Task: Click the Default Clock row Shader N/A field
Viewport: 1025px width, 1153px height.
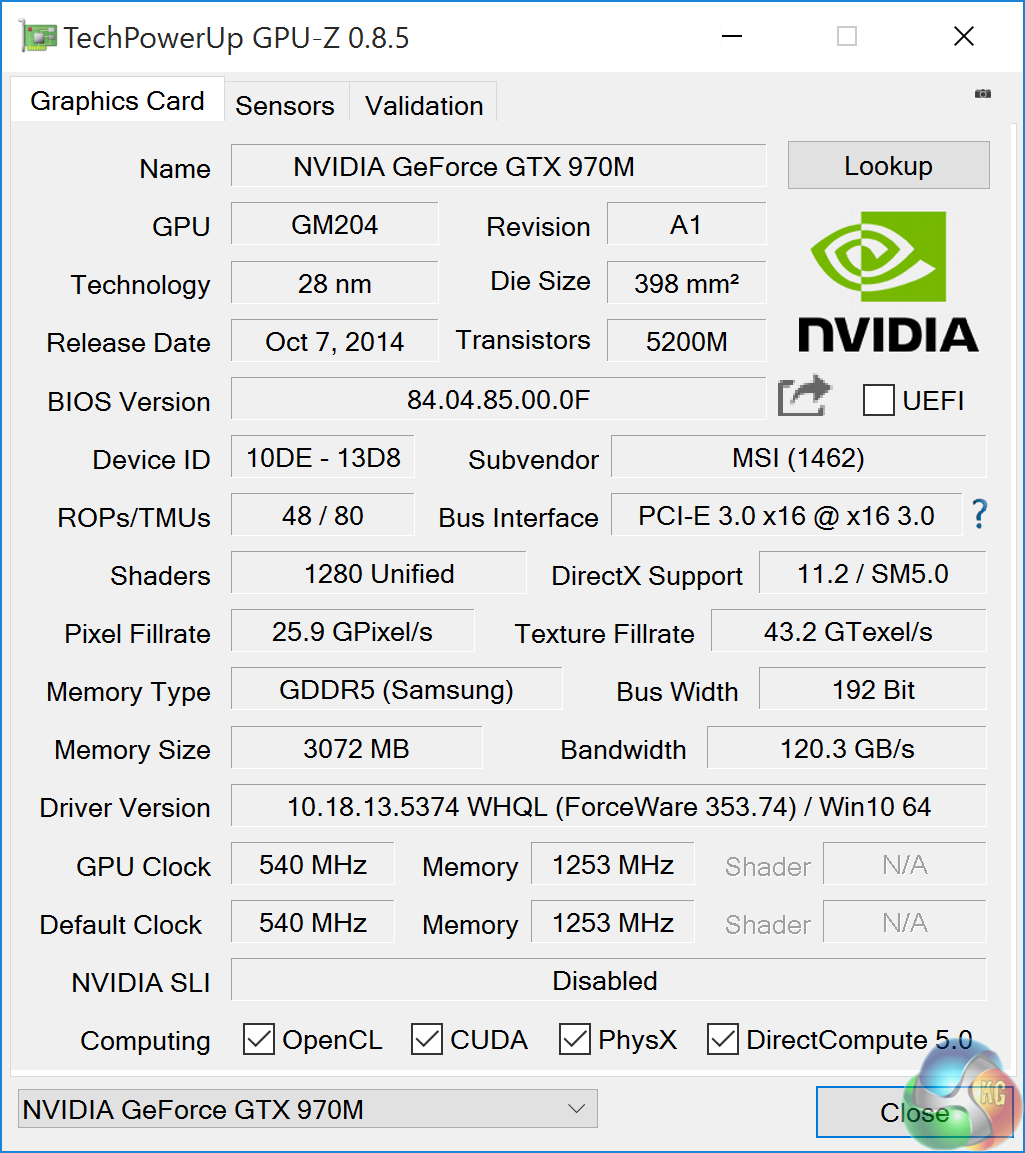Action: click(x=904, y=922)
